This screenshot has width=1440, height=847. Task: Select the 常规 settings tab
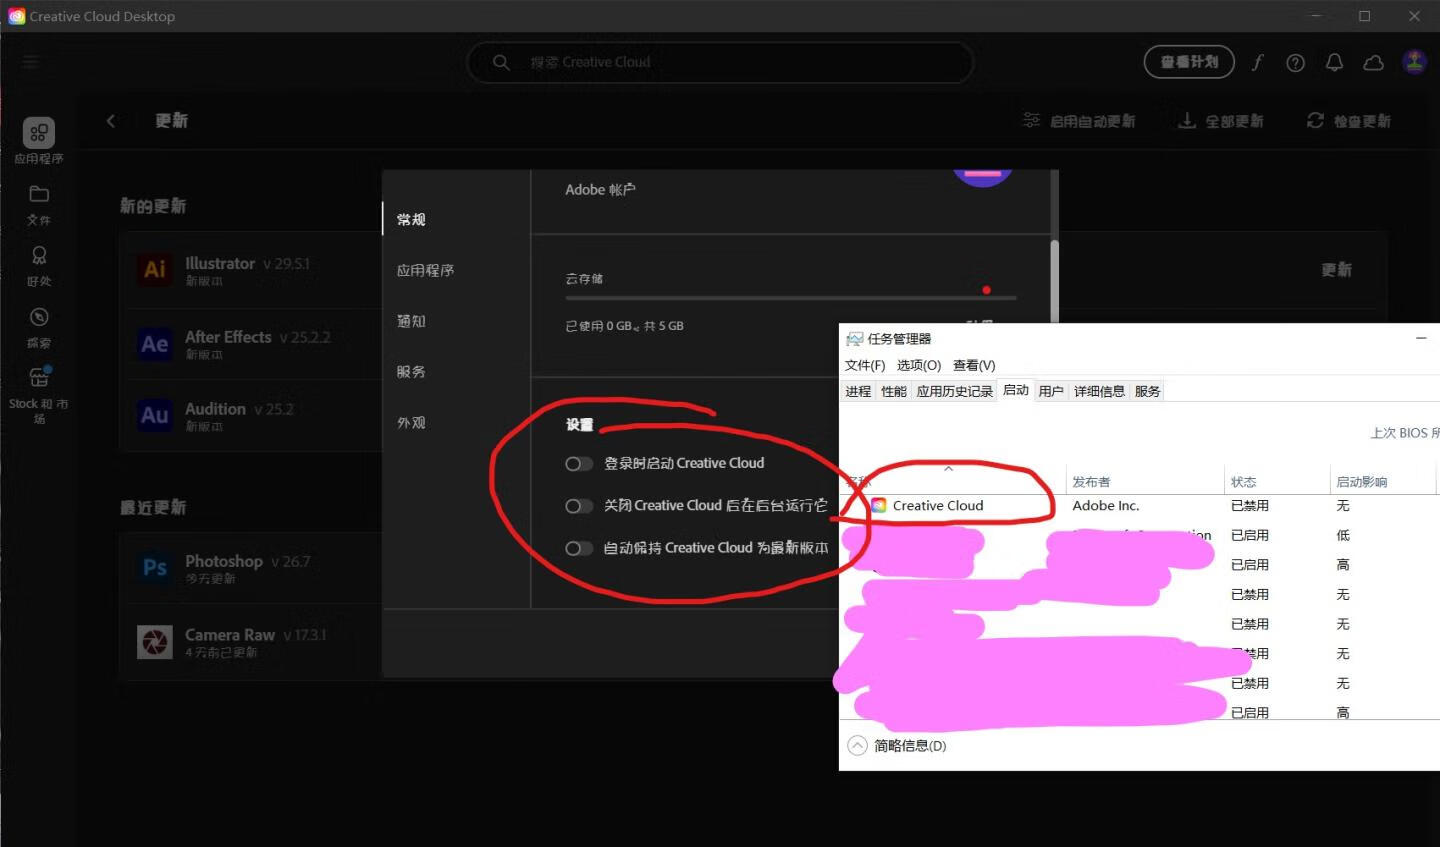coord(411,219)
